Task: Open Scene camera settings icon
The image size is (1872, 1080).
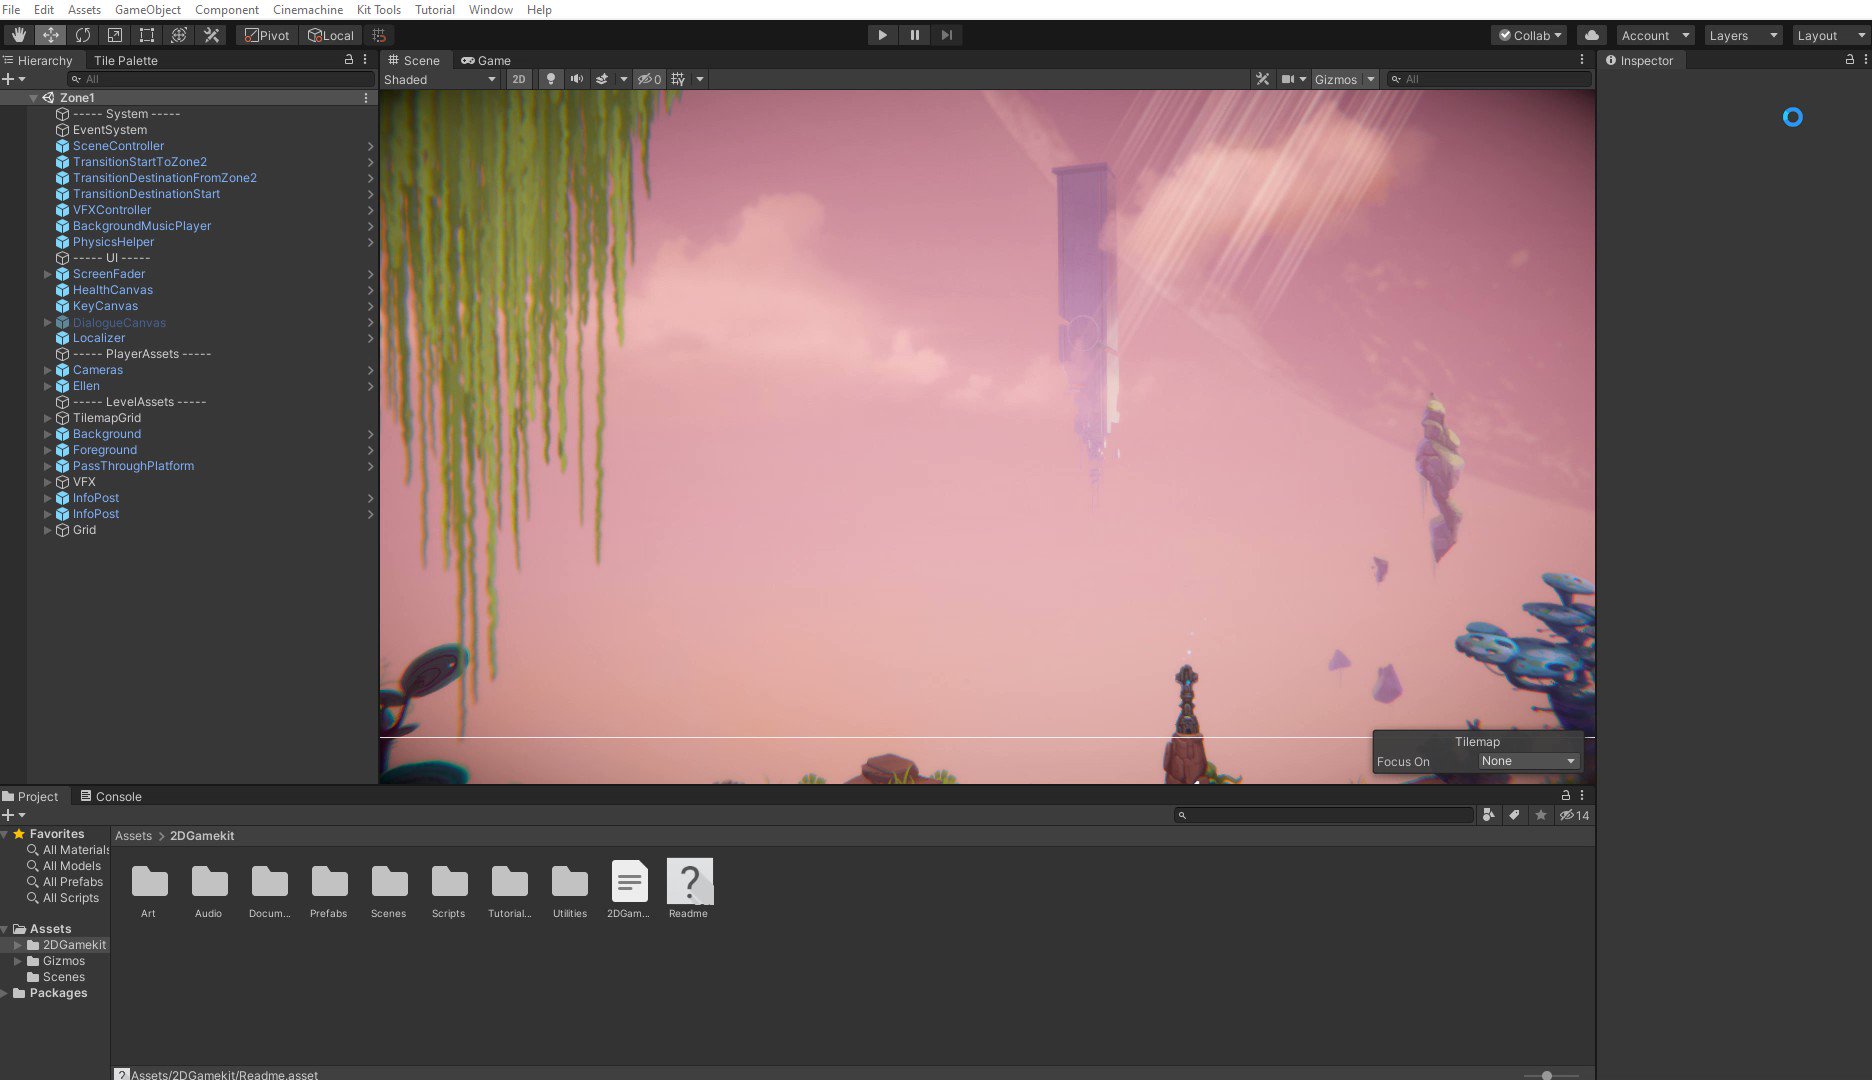Action: coord(1288,79)
